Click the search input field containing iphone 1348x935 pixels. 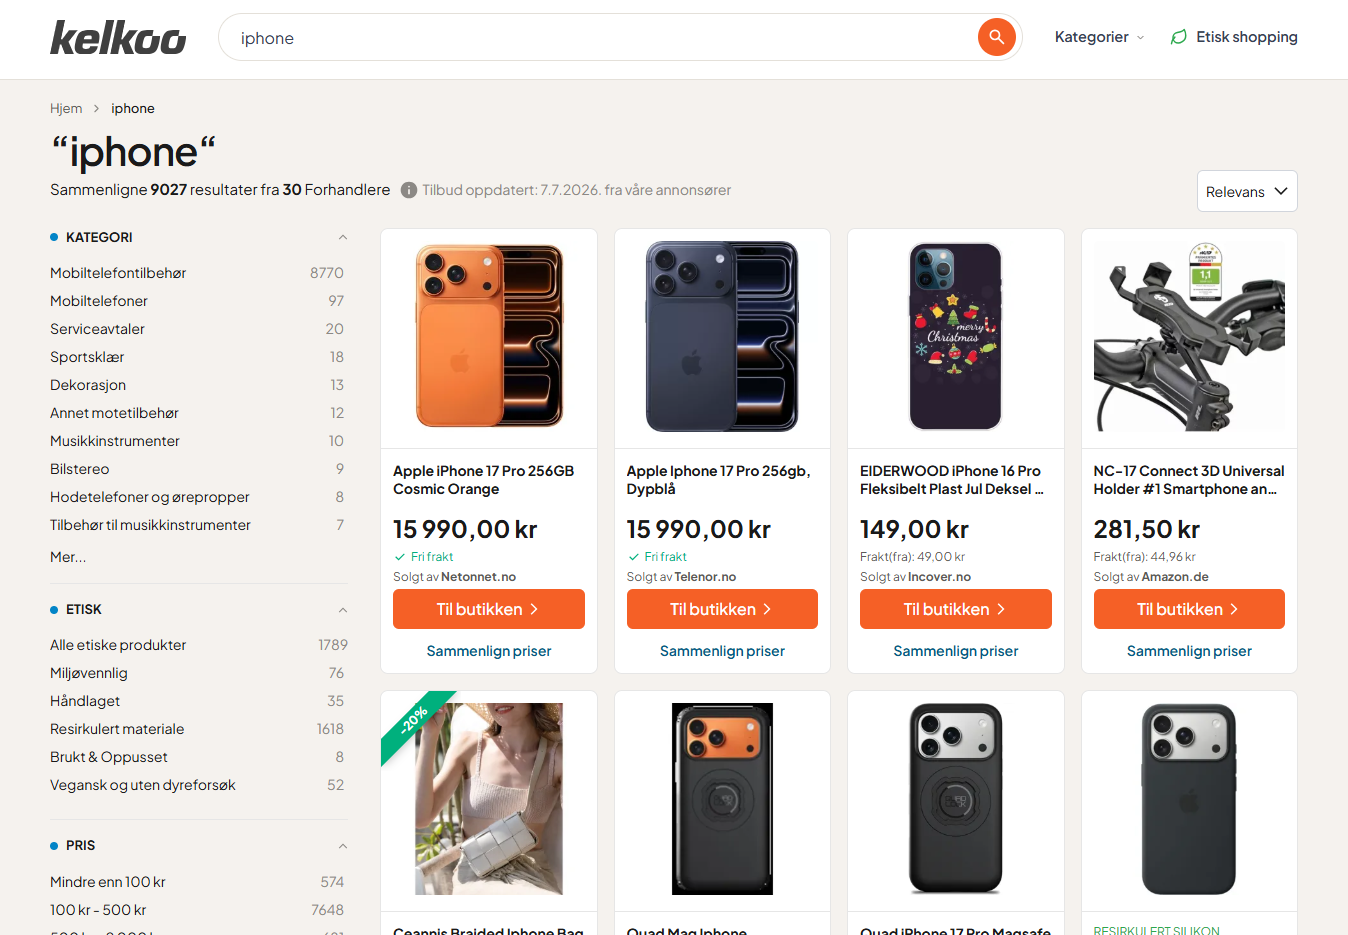[600, 37]
